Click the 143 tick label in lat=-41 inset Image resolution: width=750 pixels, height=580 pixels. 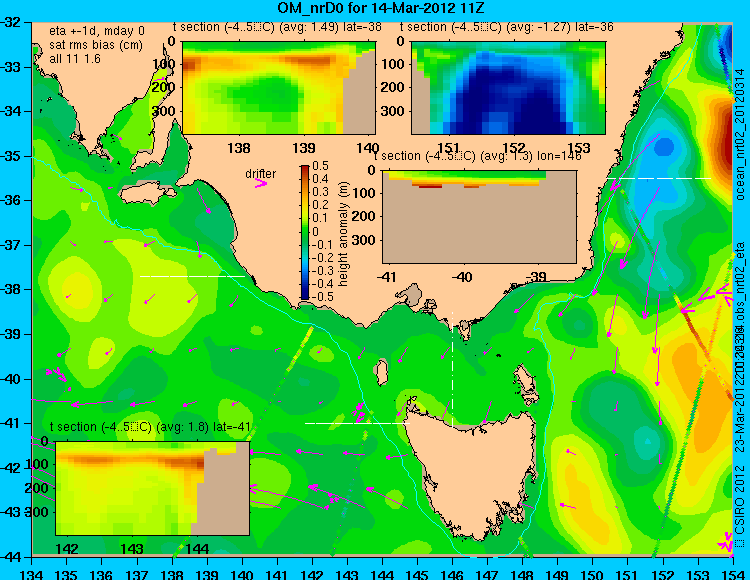[132, 548]
